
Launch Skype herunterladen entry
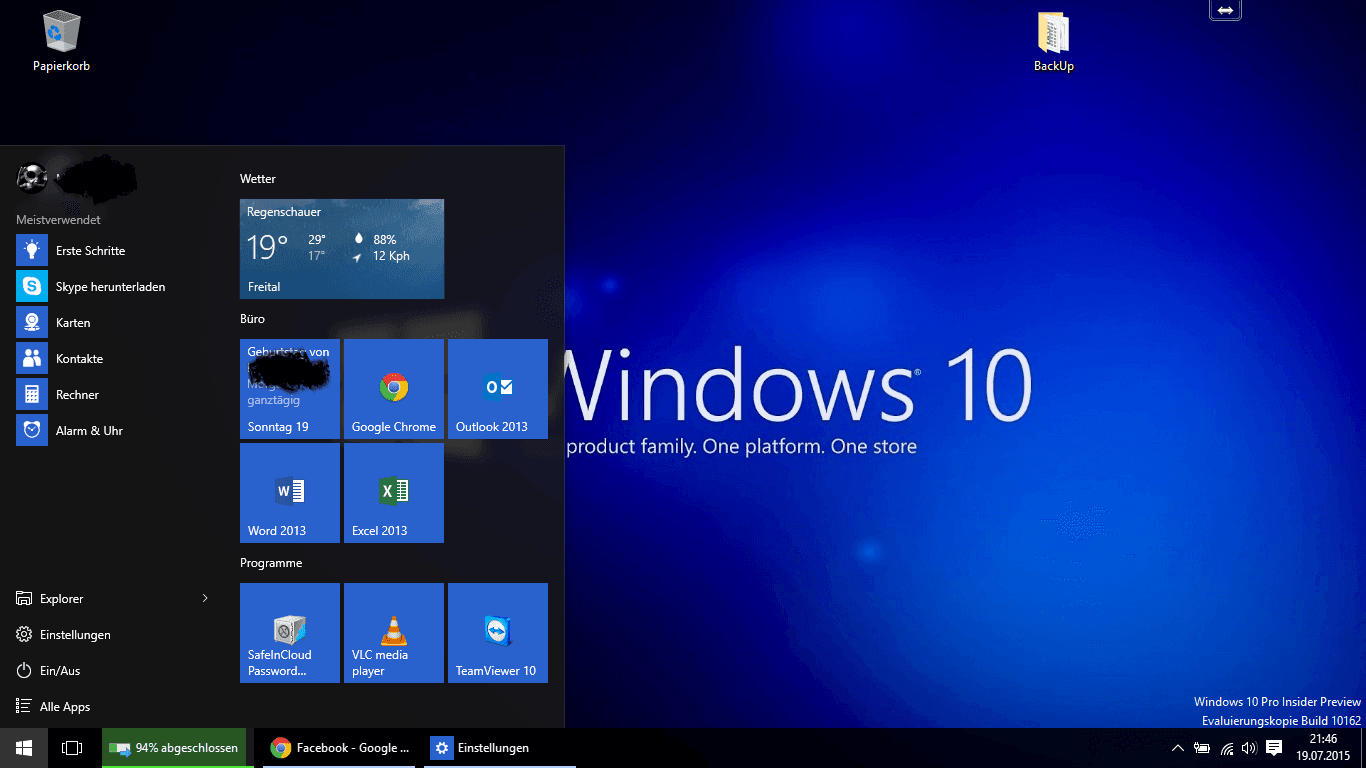[x=112, y=287]
